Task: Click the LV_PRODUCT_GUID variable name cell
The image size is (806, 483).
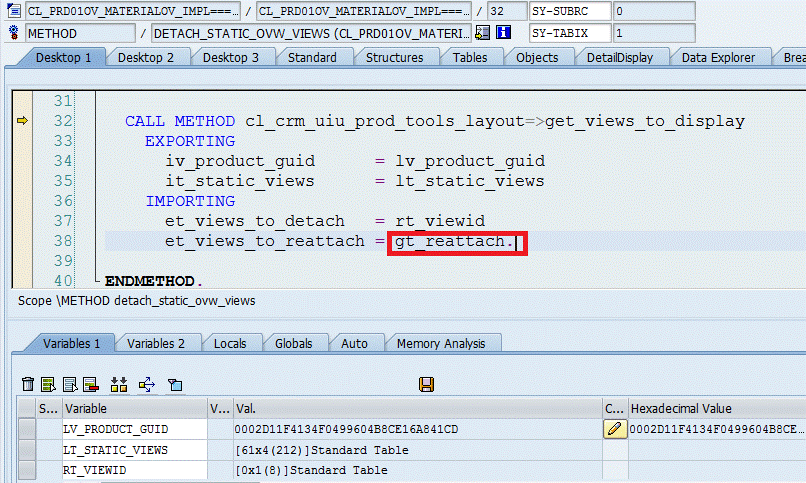Action: point(135,429)
